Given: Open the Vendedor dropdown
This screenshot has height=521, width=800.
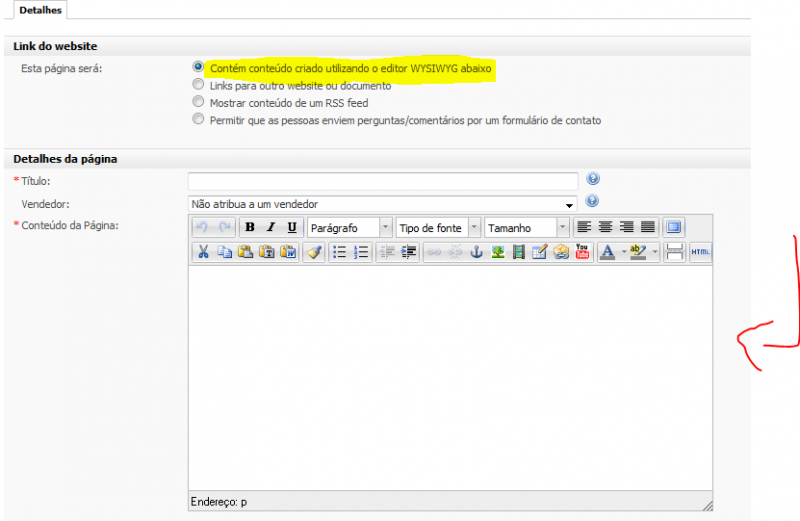Looking at the screenshot, I should pos(383,204).
